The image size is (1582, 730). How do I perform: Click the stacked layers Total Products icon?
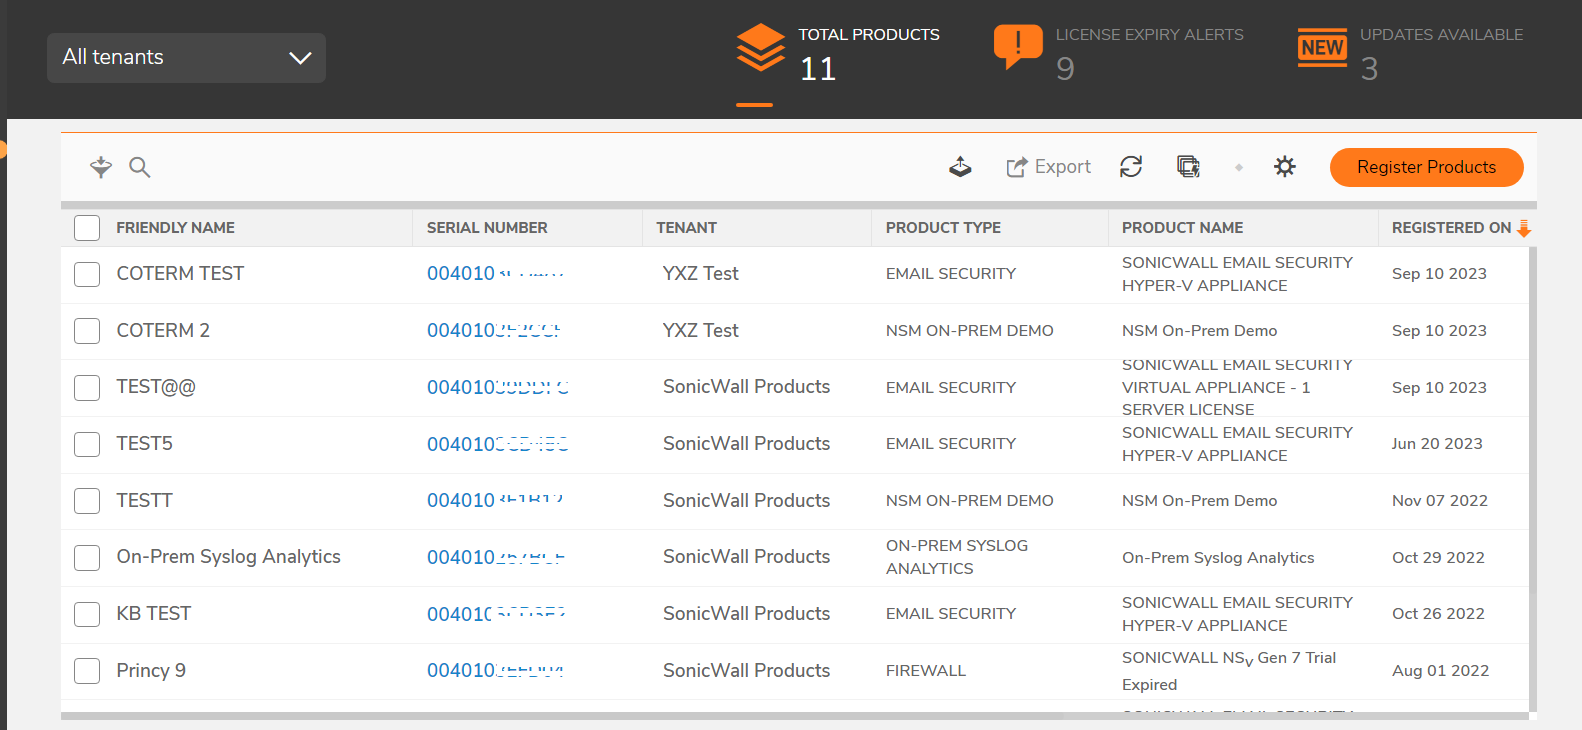pos(761,47)
